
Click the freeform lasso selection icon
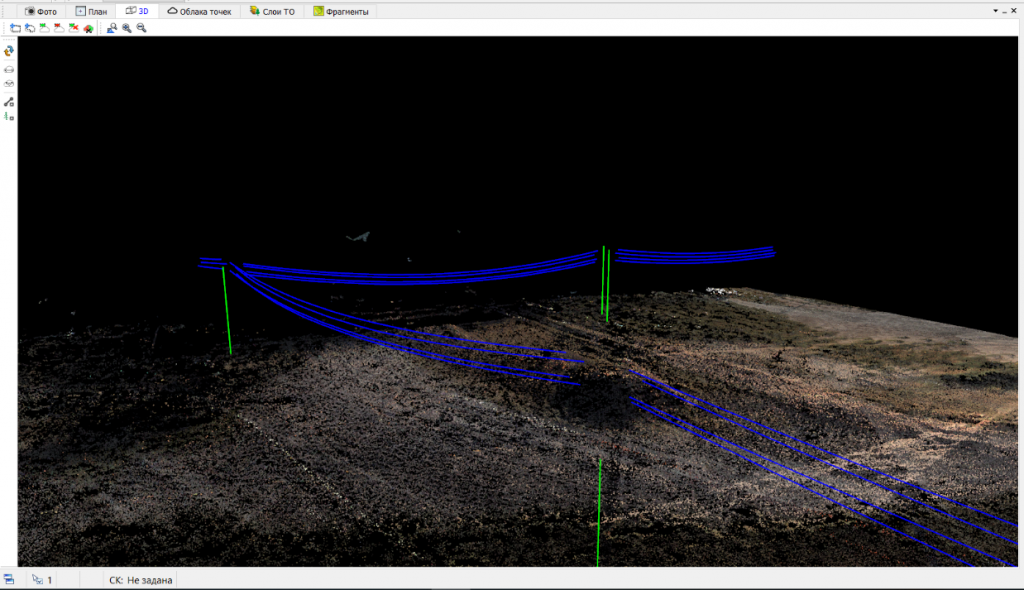(x=30, y=28)
